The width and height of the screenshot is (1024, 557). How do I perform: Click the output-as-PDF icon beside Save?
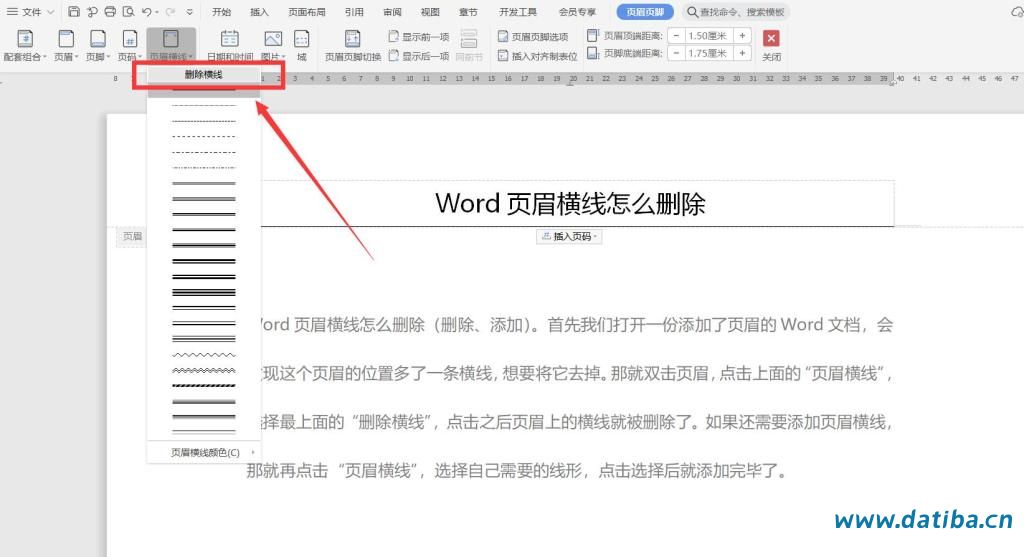92,12
